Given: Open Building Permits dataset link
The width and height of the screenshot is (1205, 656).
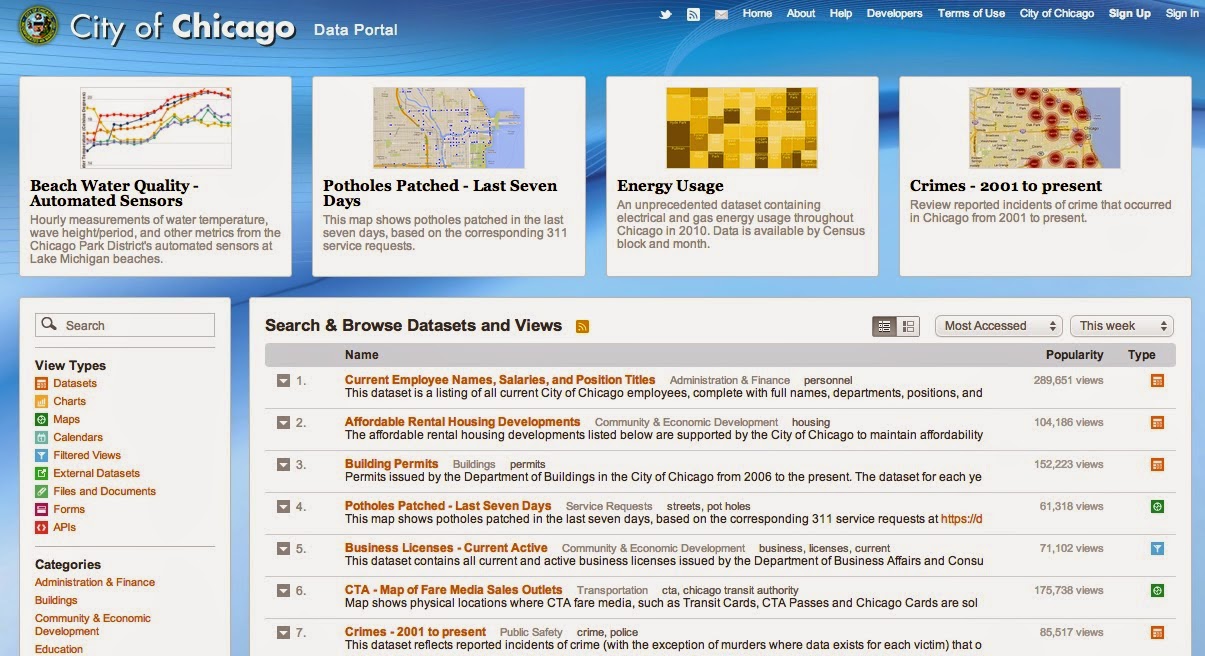Looking at the screenshot, I should point(391,464).
